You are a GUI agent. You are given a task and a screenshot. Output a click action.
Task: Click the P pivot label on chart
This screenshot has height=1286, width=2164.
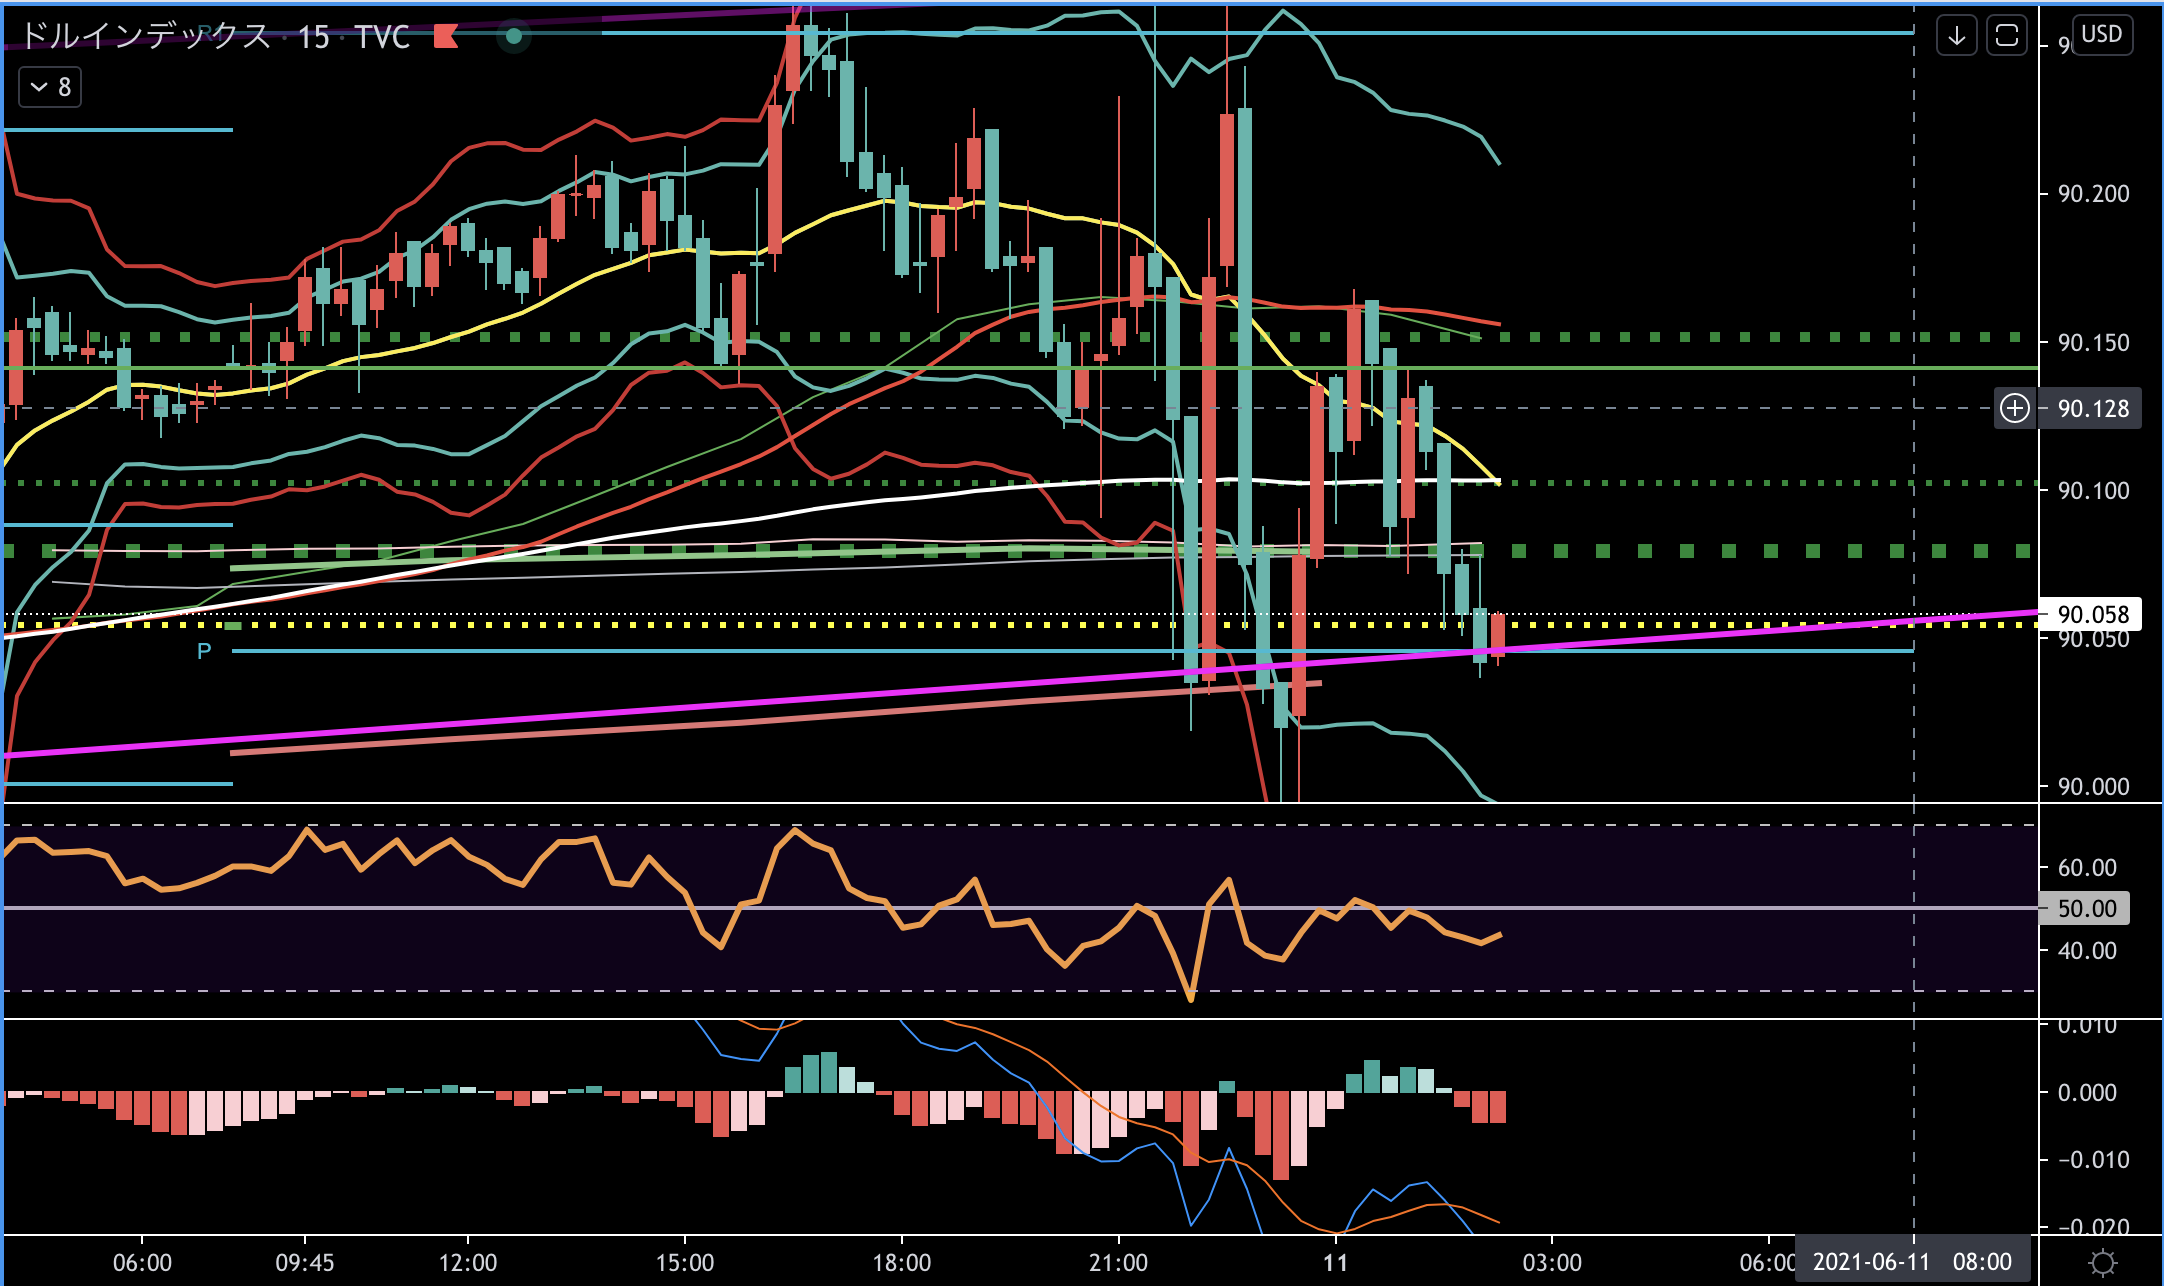point(204,652)
